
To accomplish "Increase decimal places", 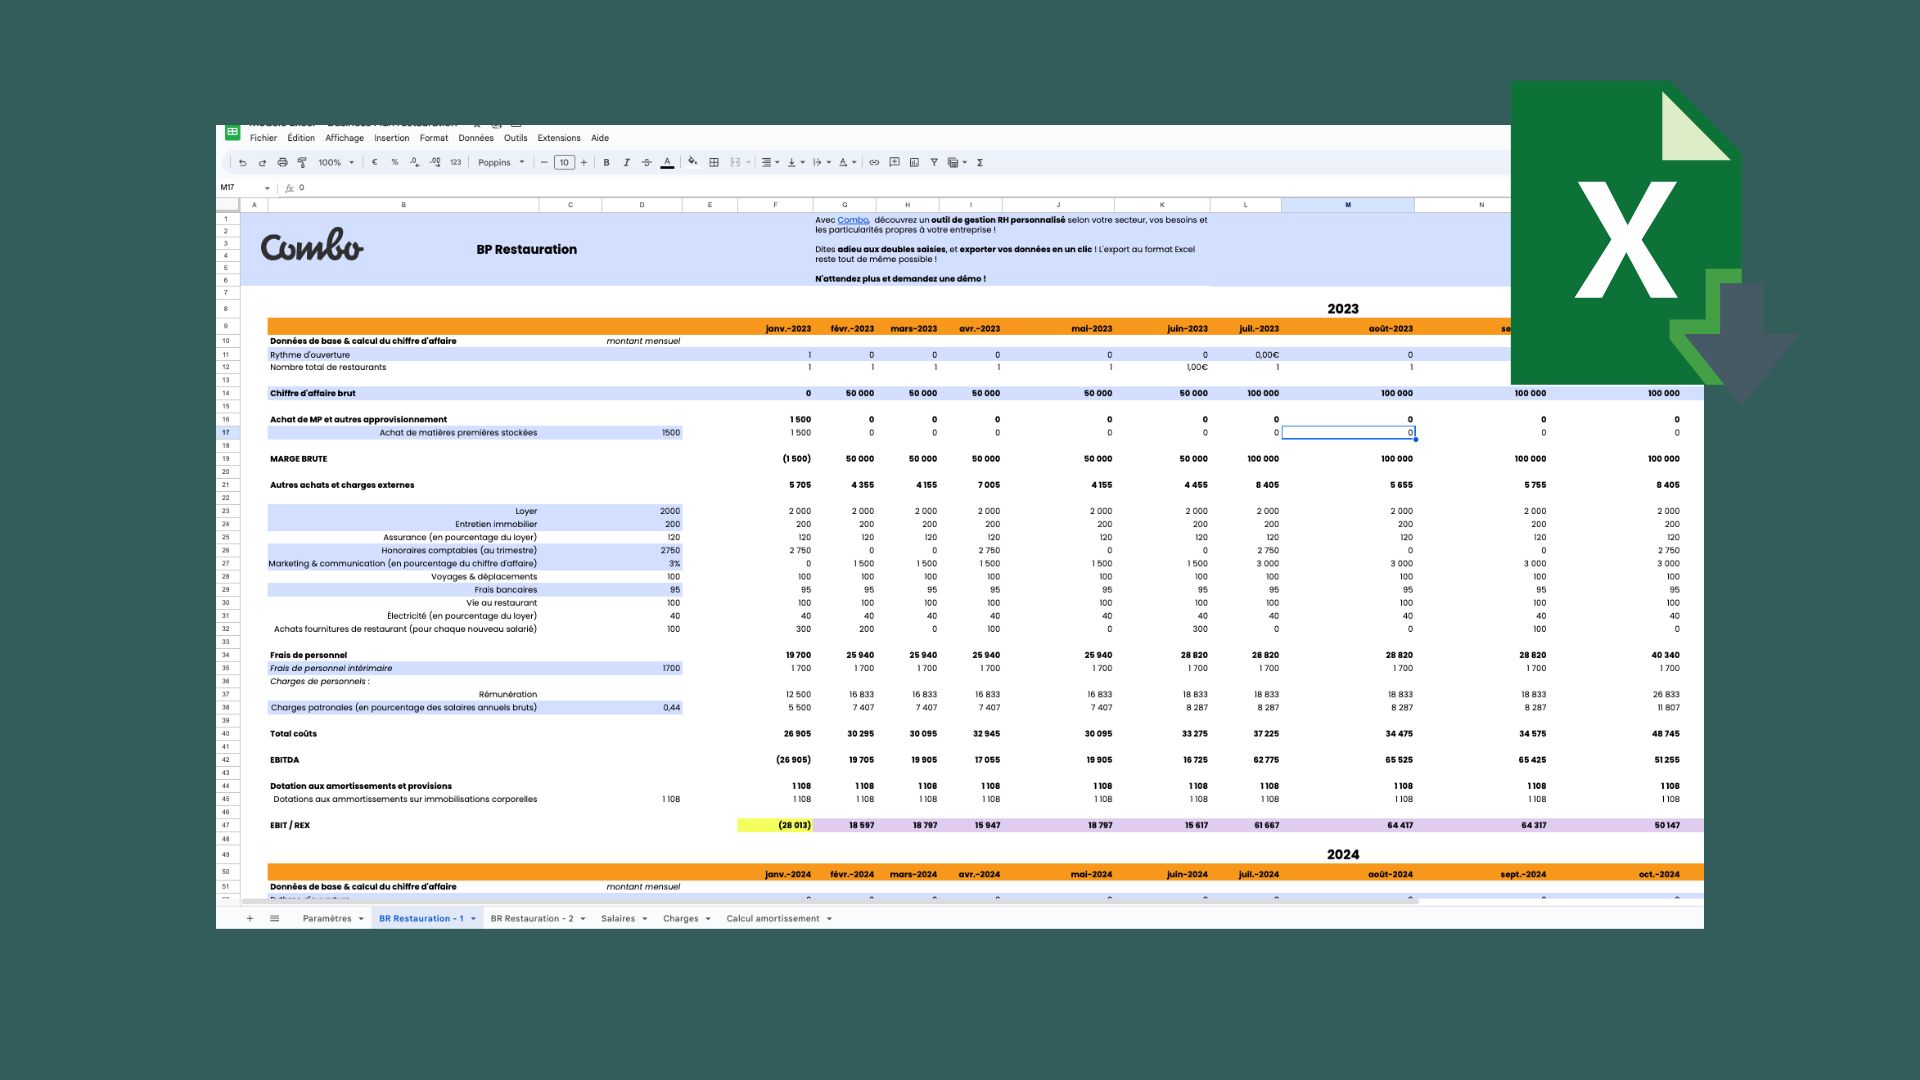I will (435, 162).
